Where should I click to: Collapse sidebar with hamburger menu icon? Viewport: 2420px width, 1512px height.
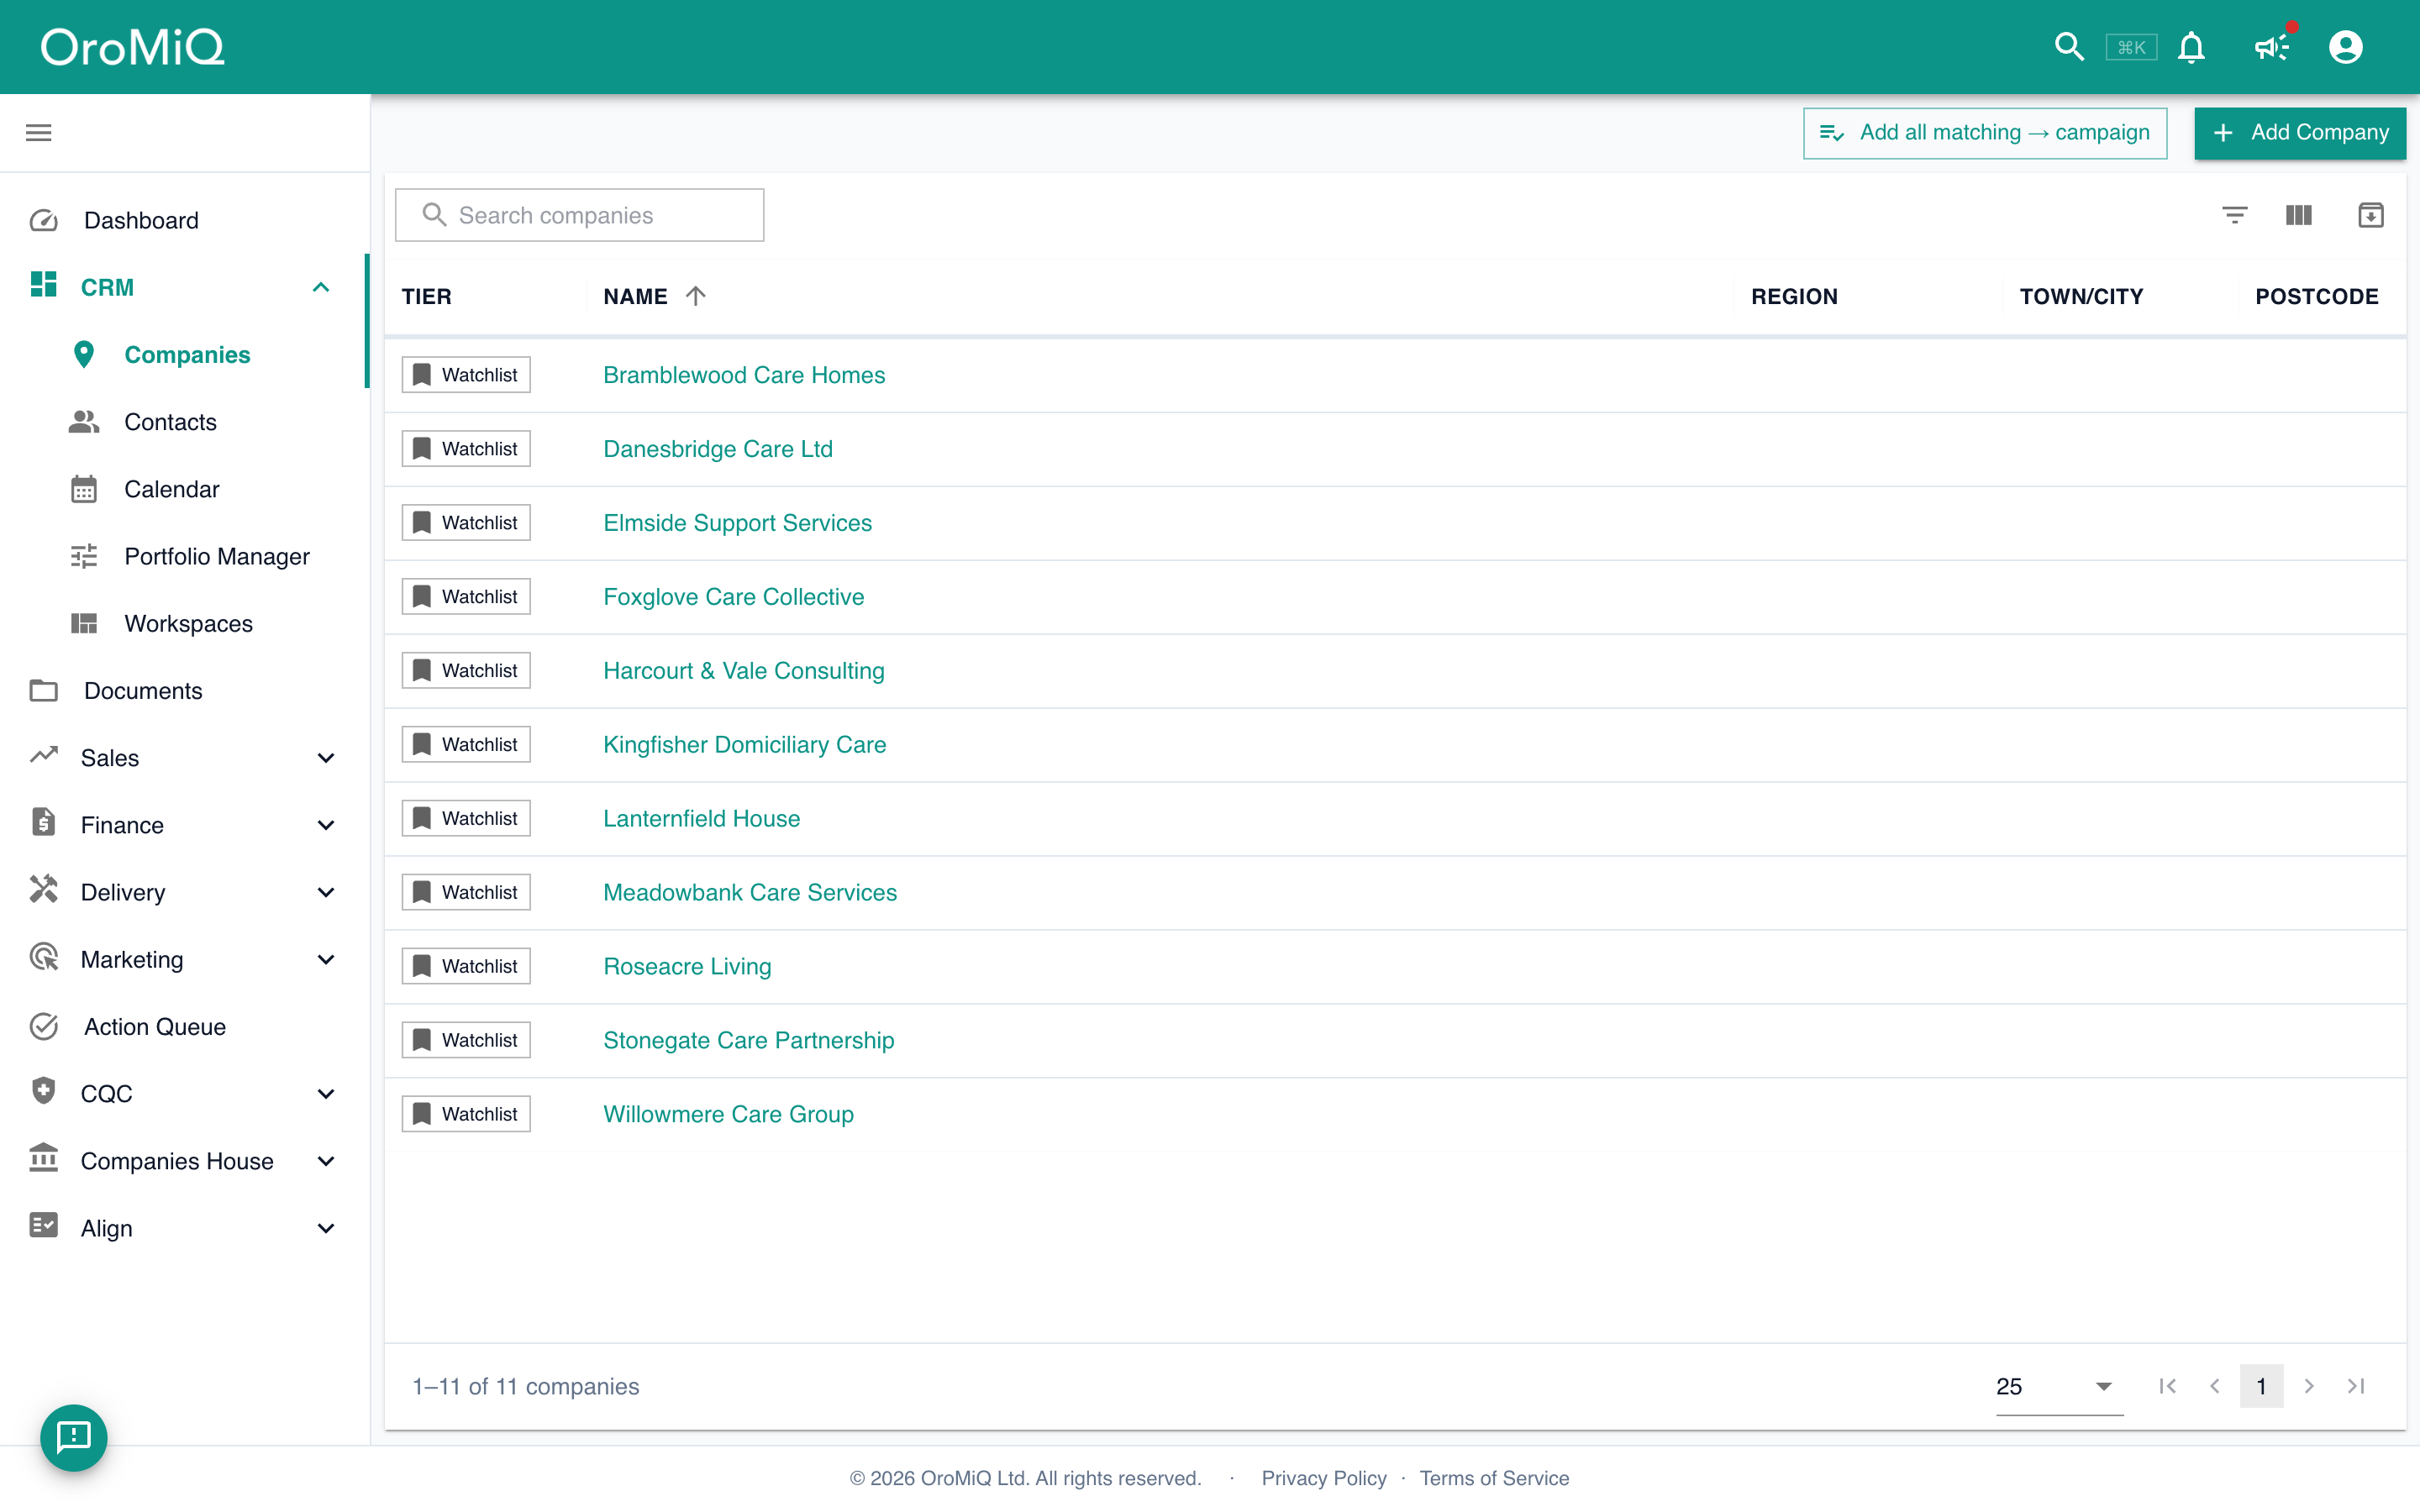pyautogui.click(x=39, y=133)
